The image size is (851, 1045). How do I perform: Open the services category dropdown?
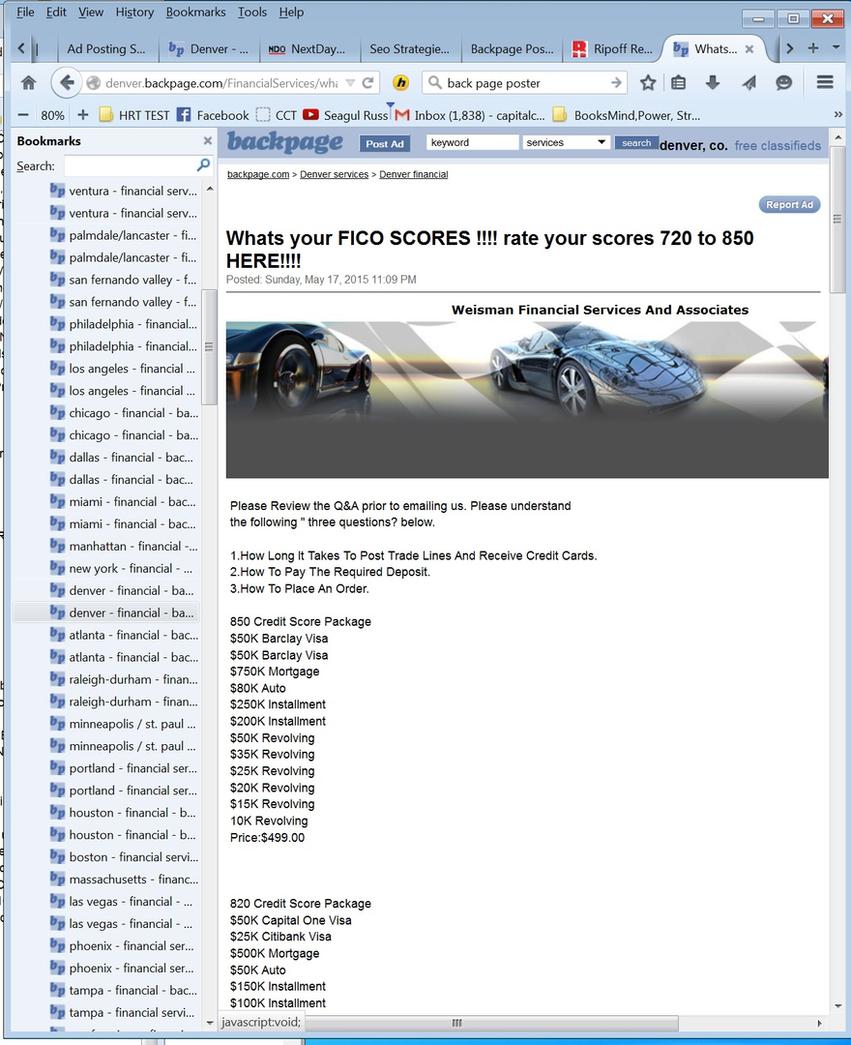click(565, 142)
